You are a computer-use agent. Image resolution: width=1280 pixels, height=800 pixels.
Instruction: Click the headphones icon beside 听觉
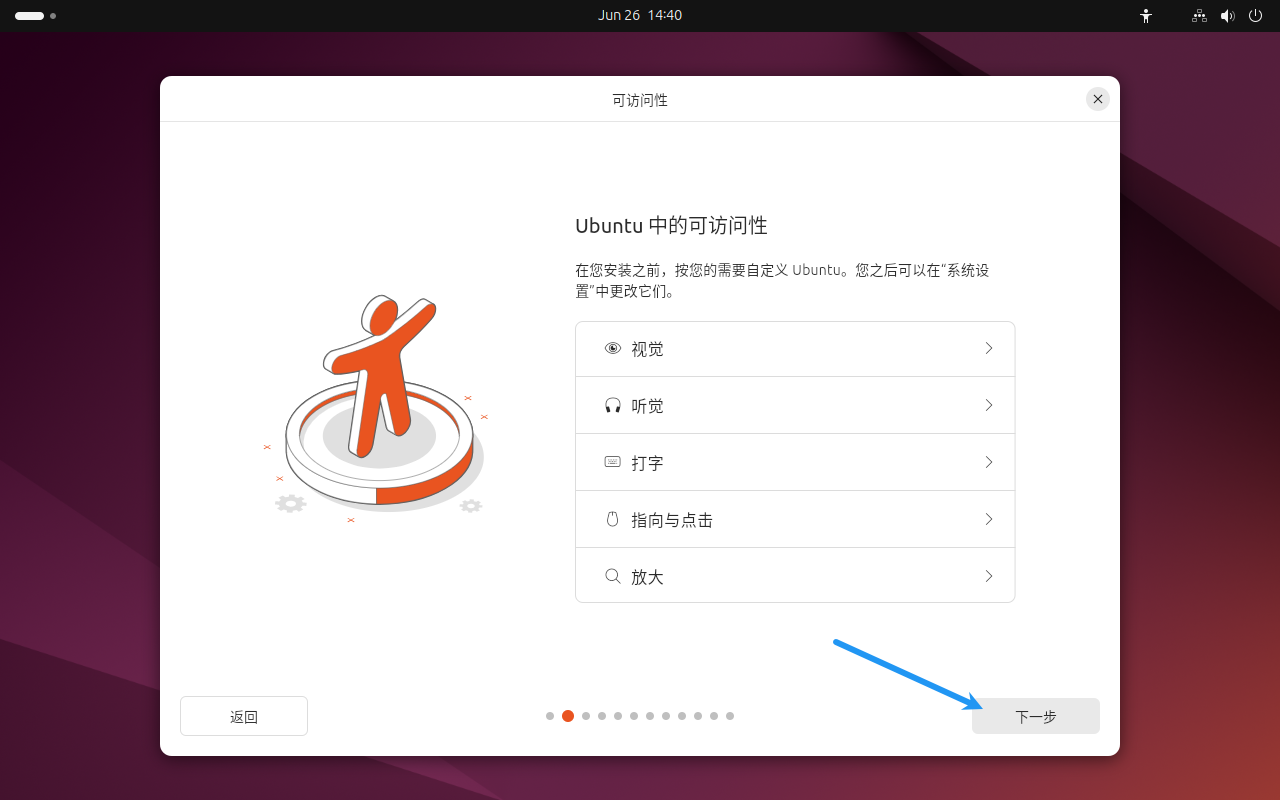pos(613,406)
